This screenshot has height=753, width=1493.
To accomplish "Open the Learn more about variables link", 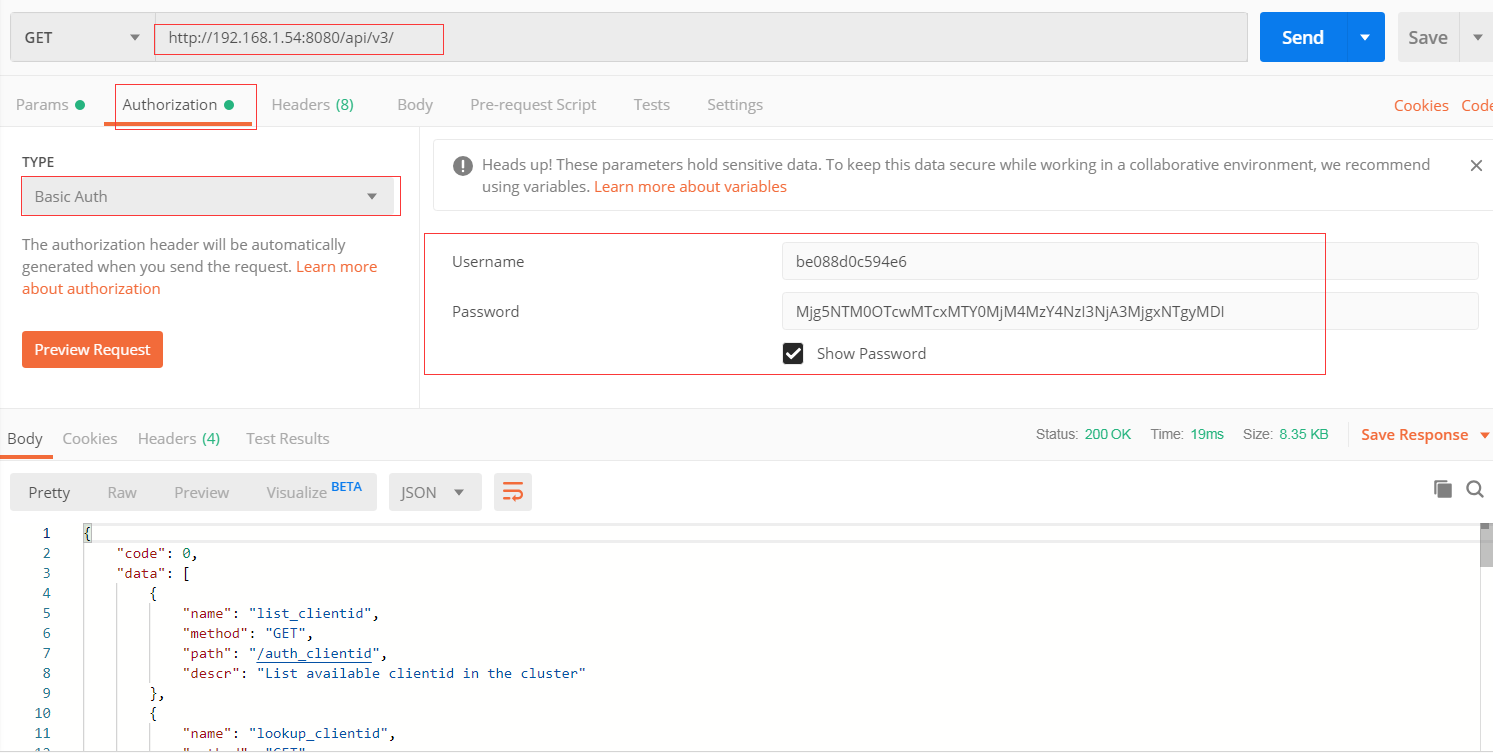I will (x=690, y=187).
